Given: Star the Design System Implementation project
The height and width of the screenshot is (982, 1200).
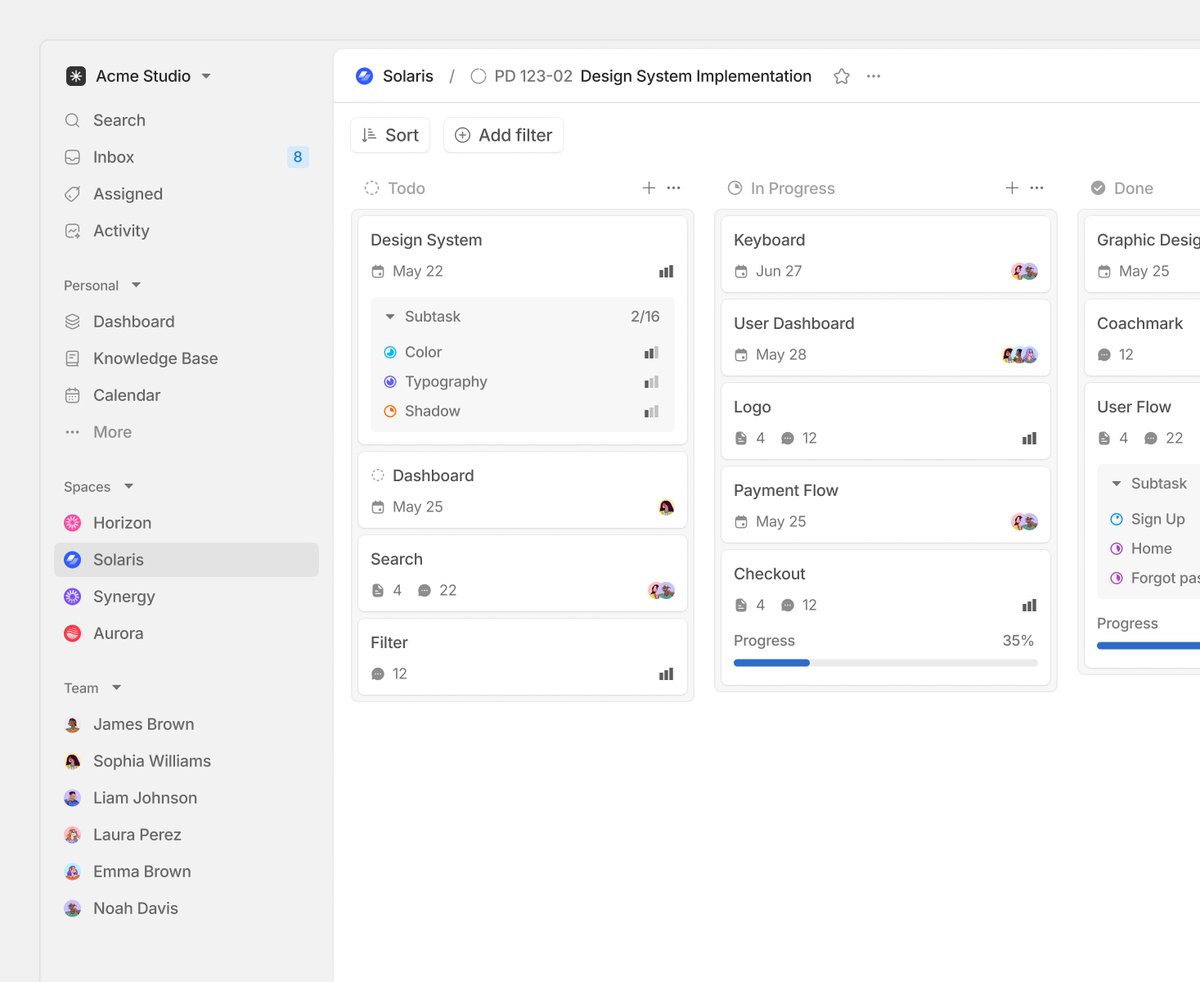Looking at the screenshot, I should [x=842, y=76].
